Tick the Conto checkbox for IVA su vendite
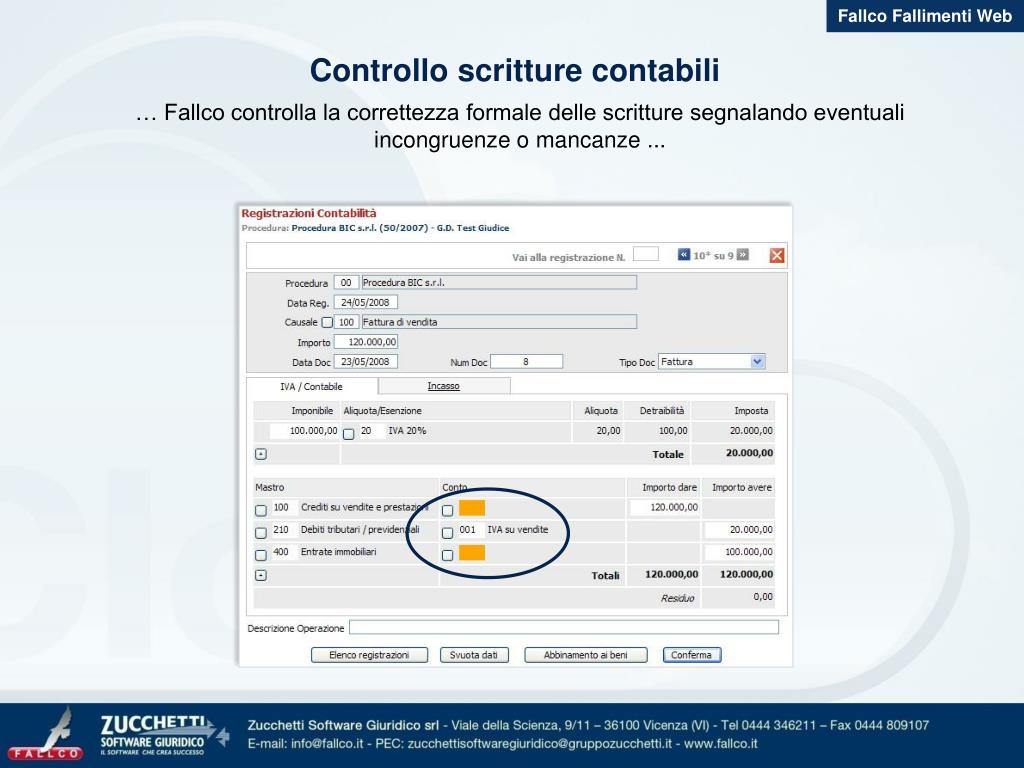Image resolution: width=1024 pixels, height=768 pixels. pyautogui.click(x=447, y=533)
